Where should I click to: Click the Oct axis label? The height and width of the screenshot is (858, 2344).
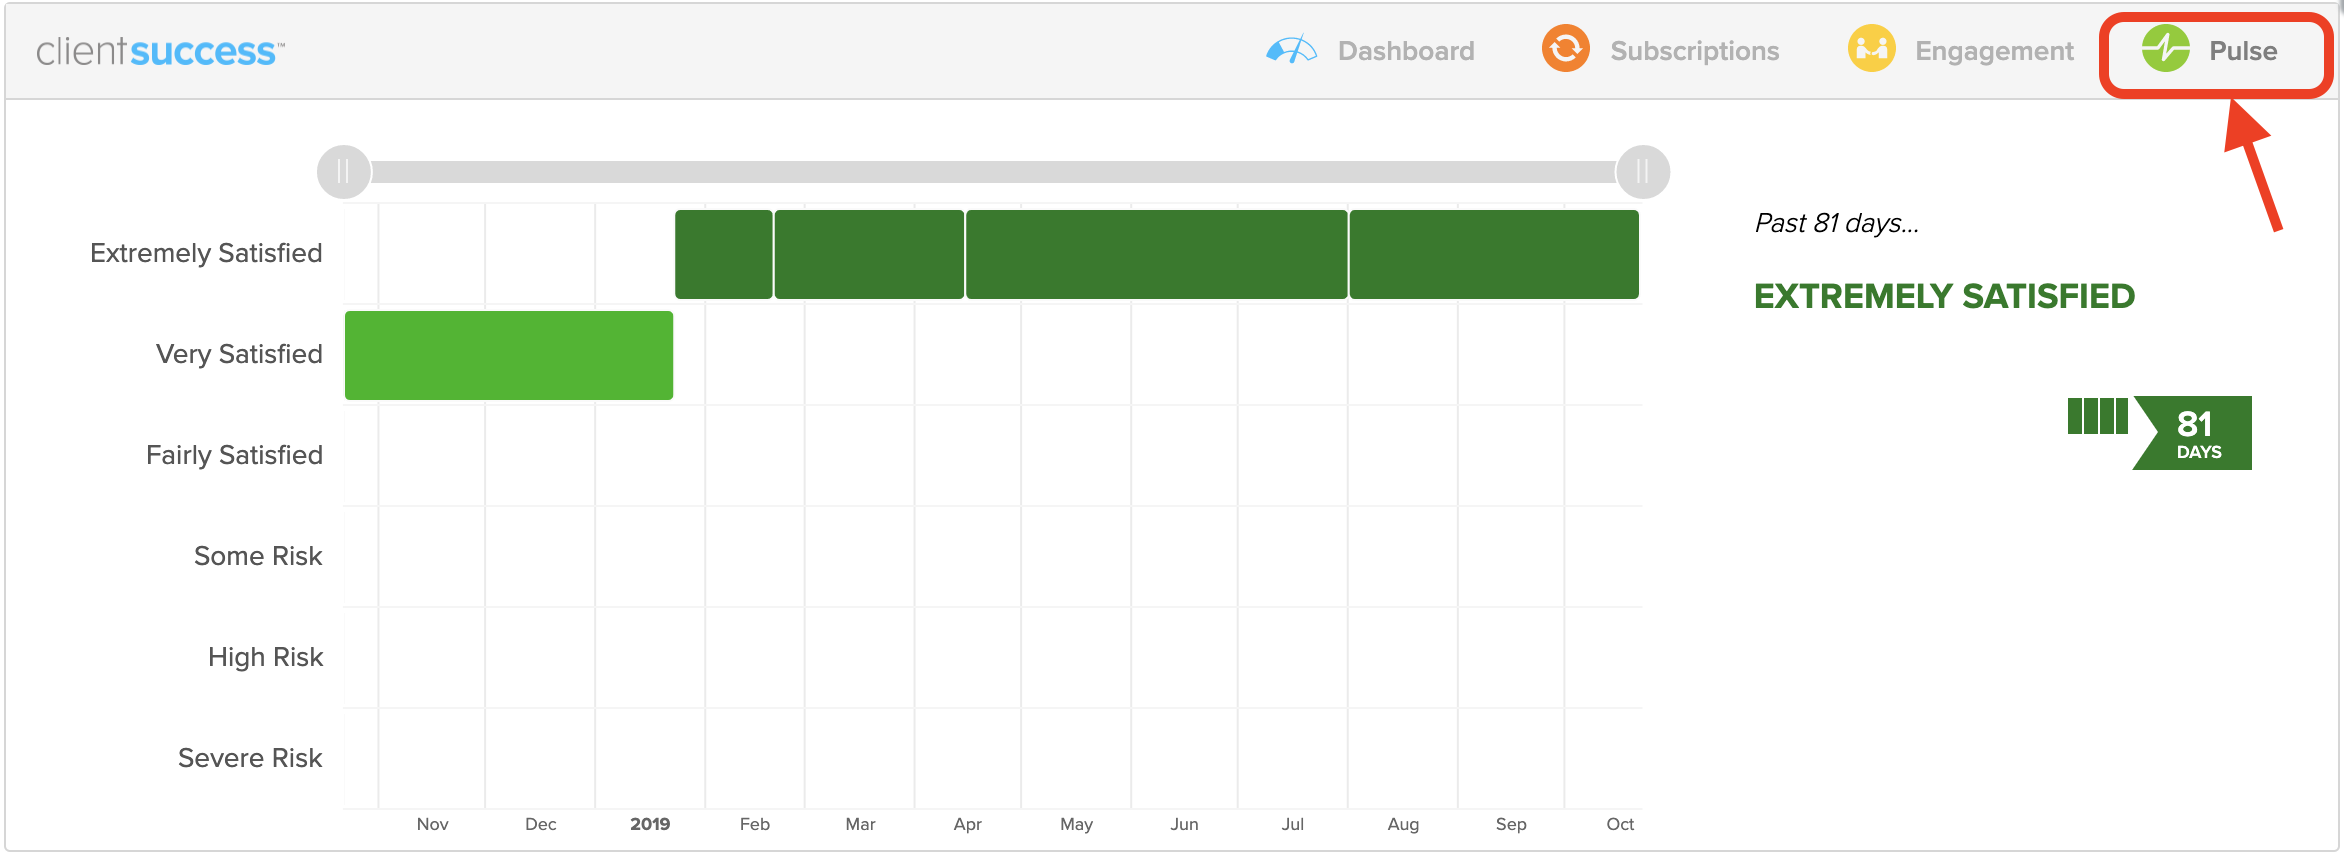(x=1620, y=824)
